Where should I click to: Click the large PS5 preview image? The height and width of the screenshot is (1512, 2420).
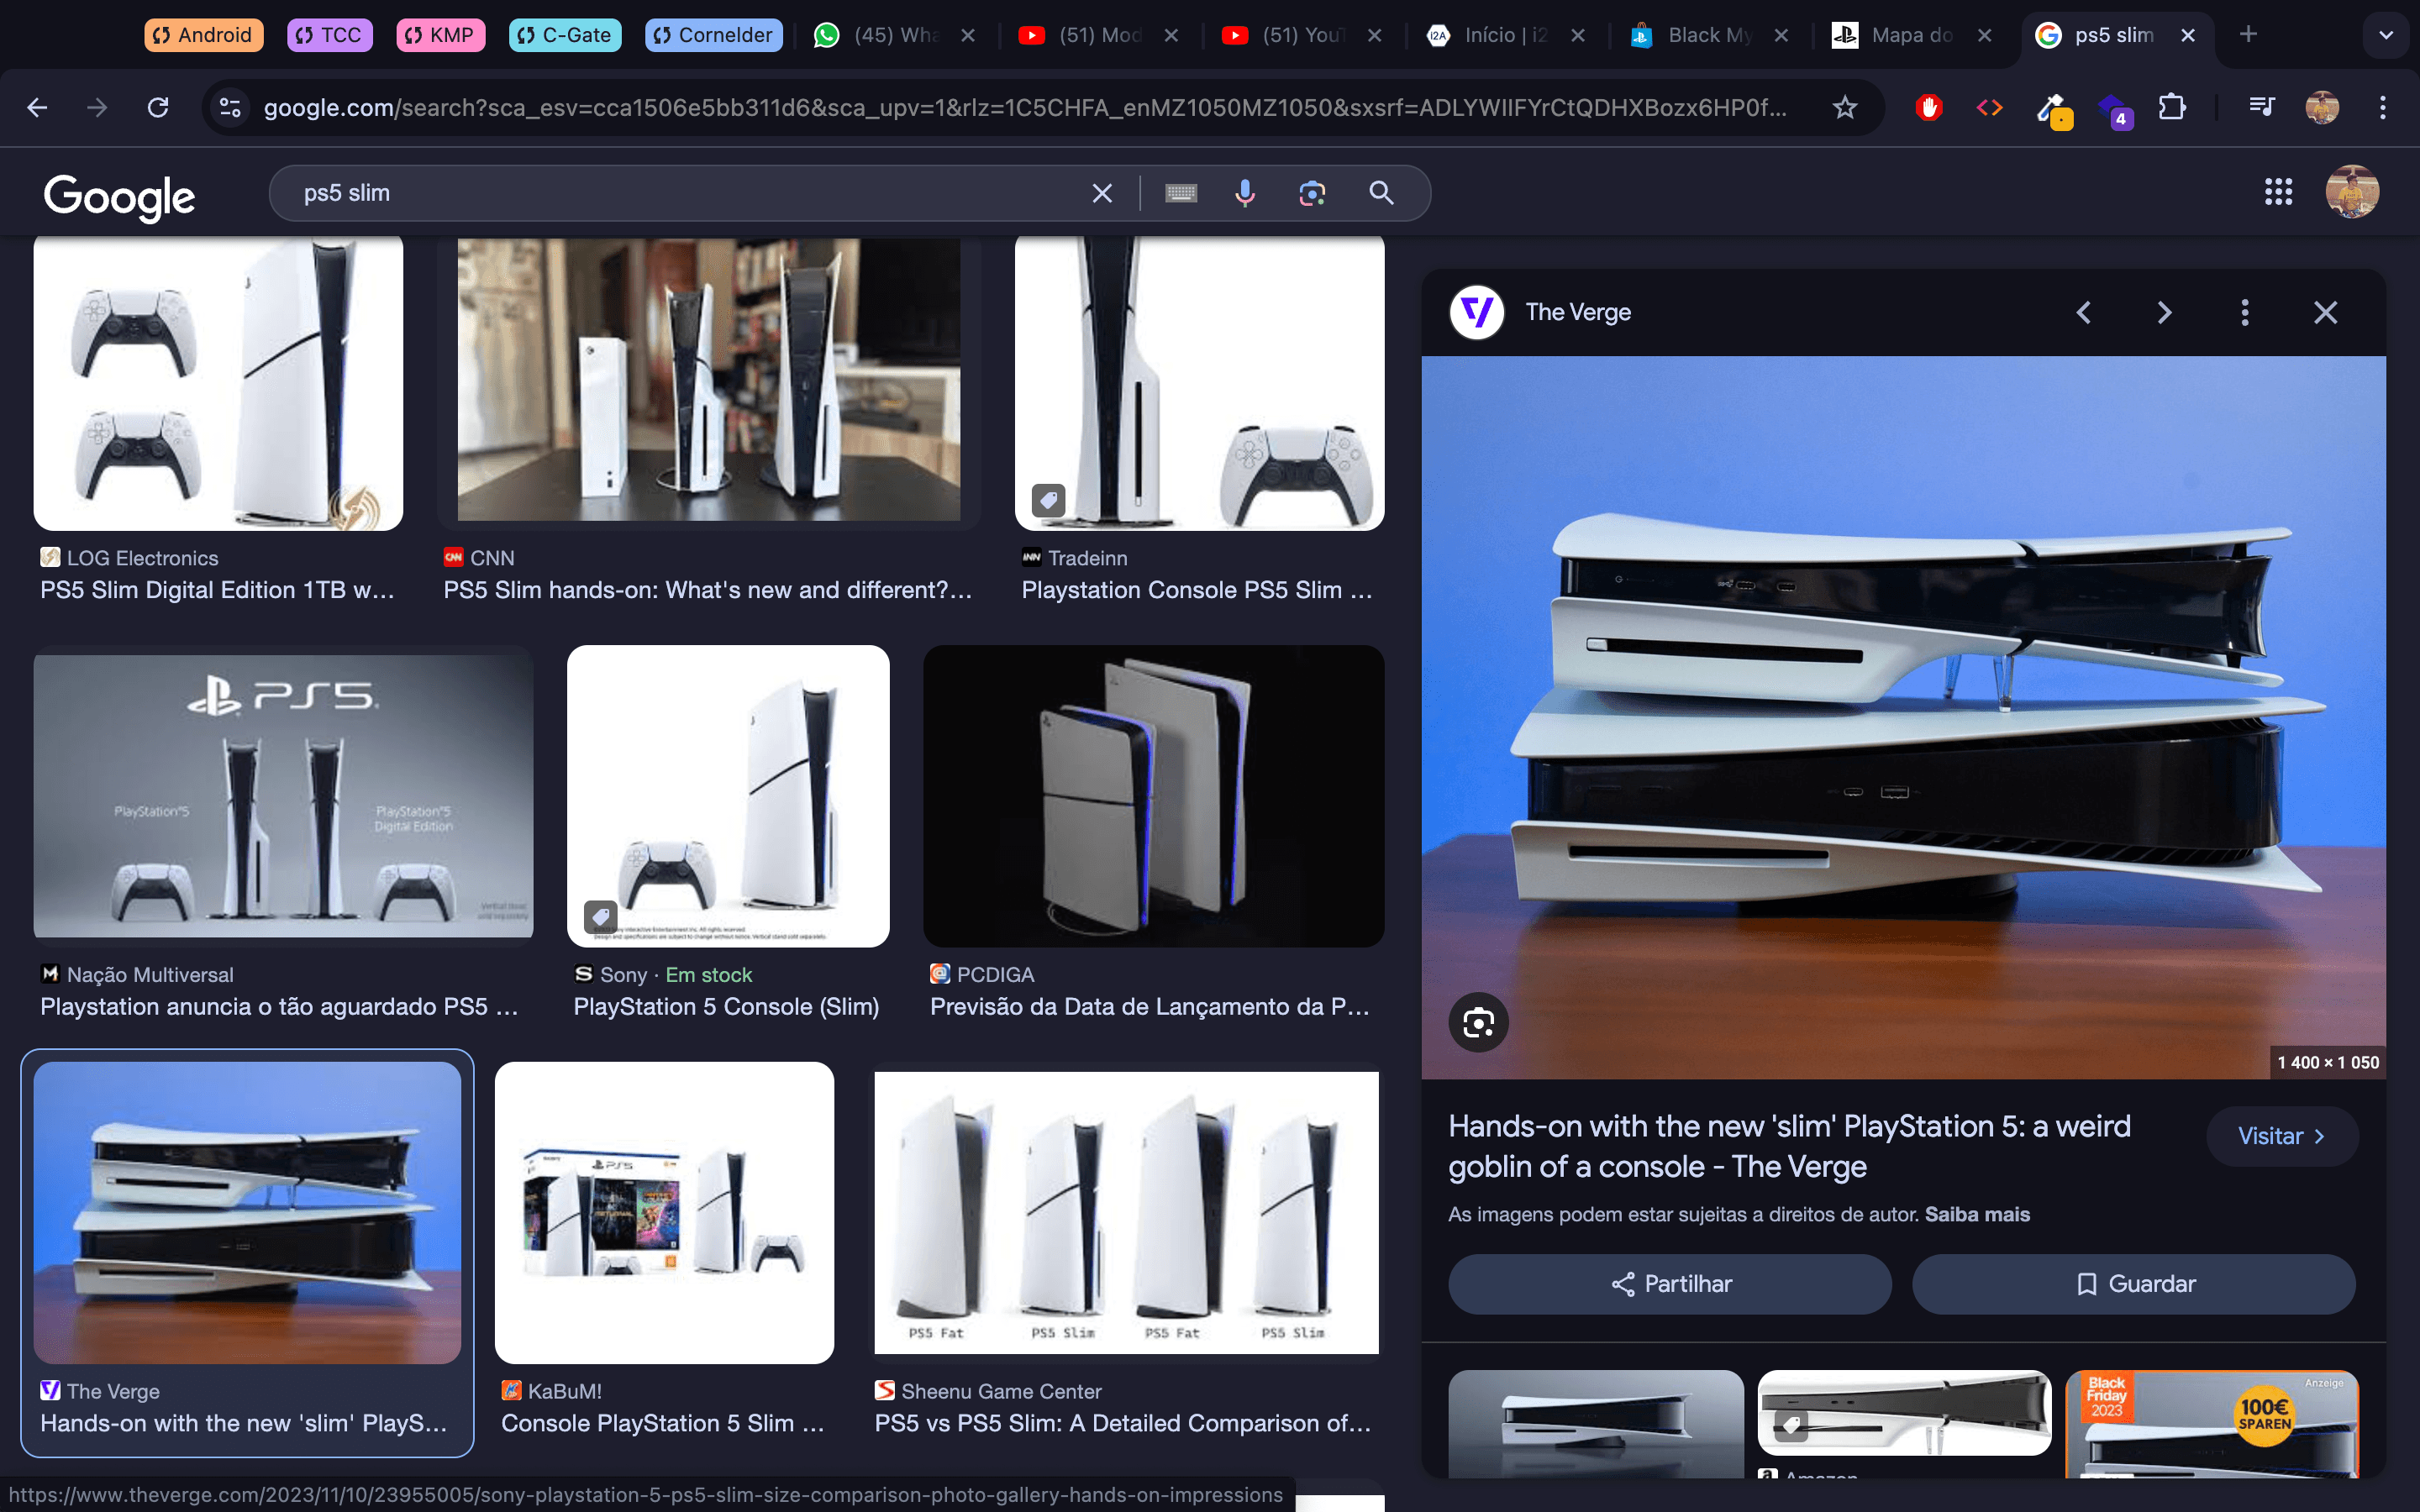(1903, 717)
